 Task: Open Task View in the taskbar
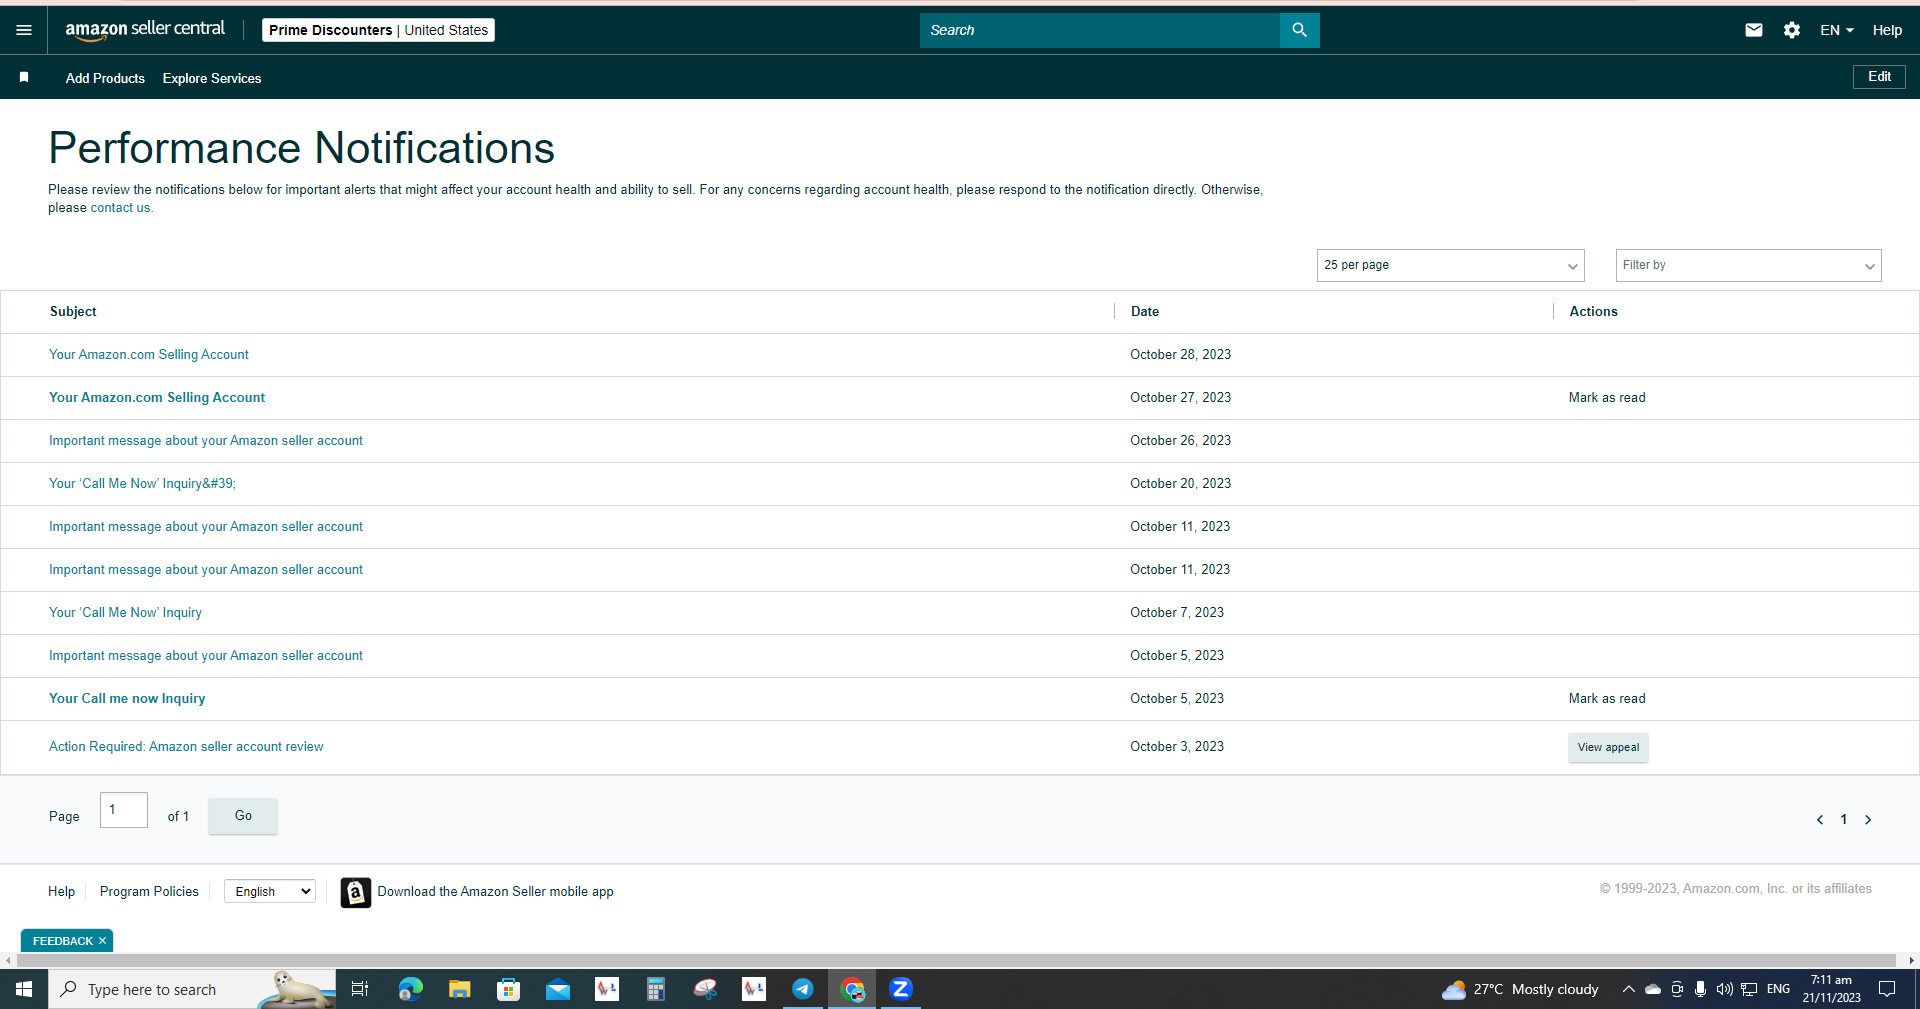click(x=360, y=989)
